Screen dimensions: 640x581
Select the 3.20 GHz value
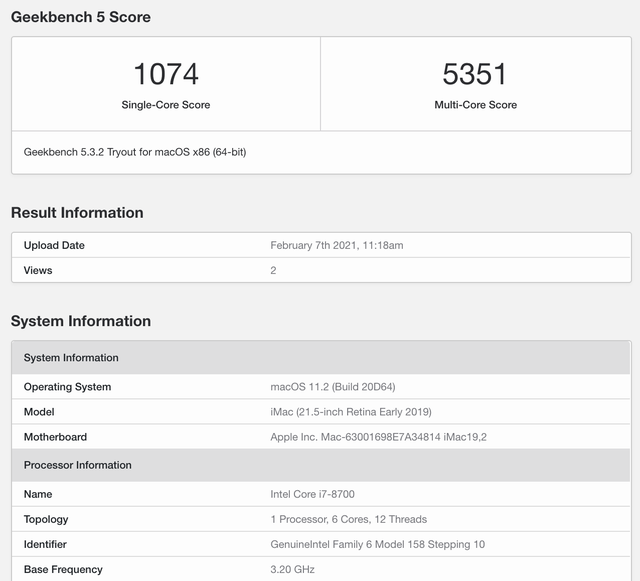click(x=292, y=570)
